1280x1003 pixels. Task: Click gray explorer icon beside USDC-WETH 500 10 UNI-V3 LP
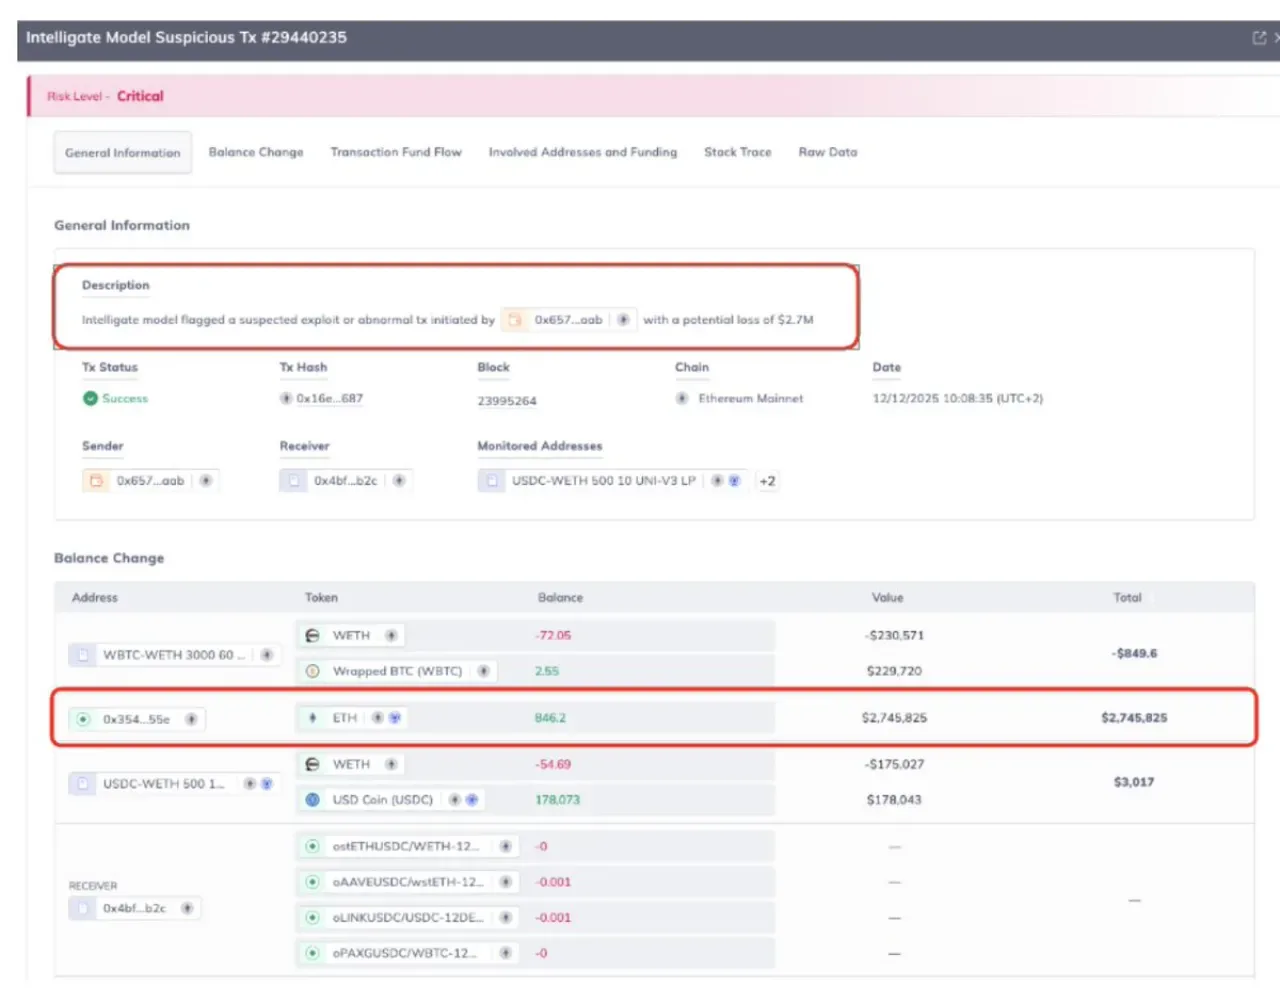[x=717, y=481]
